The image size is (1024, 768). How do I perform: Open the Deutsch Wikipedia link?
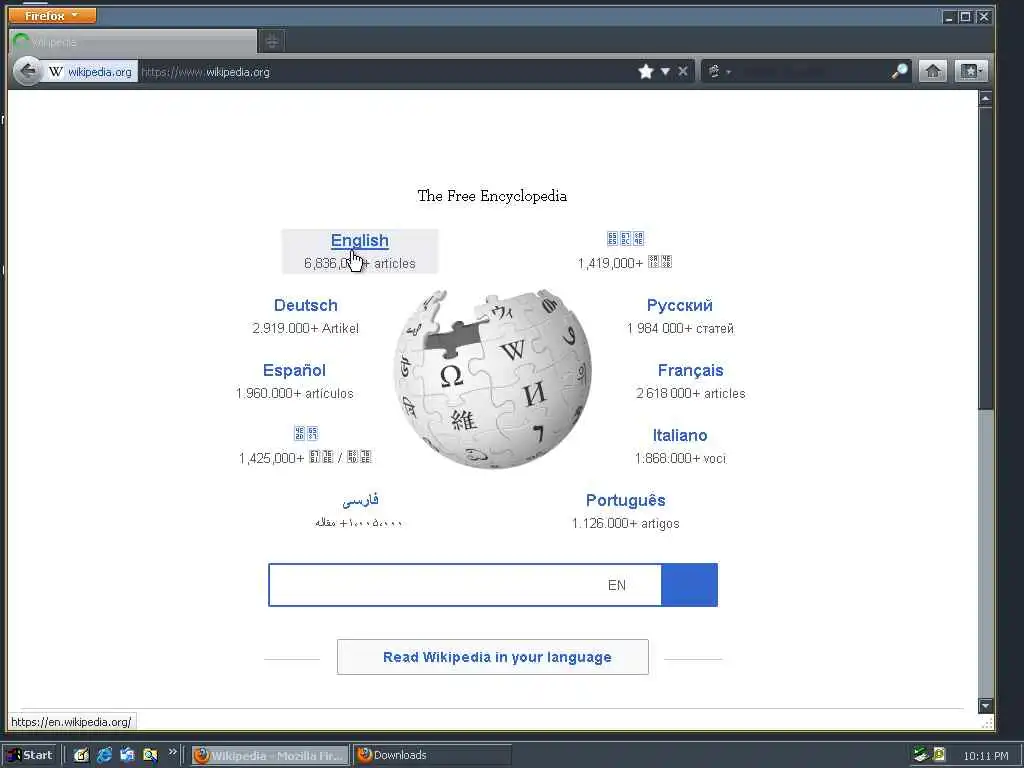coord(306,305)
